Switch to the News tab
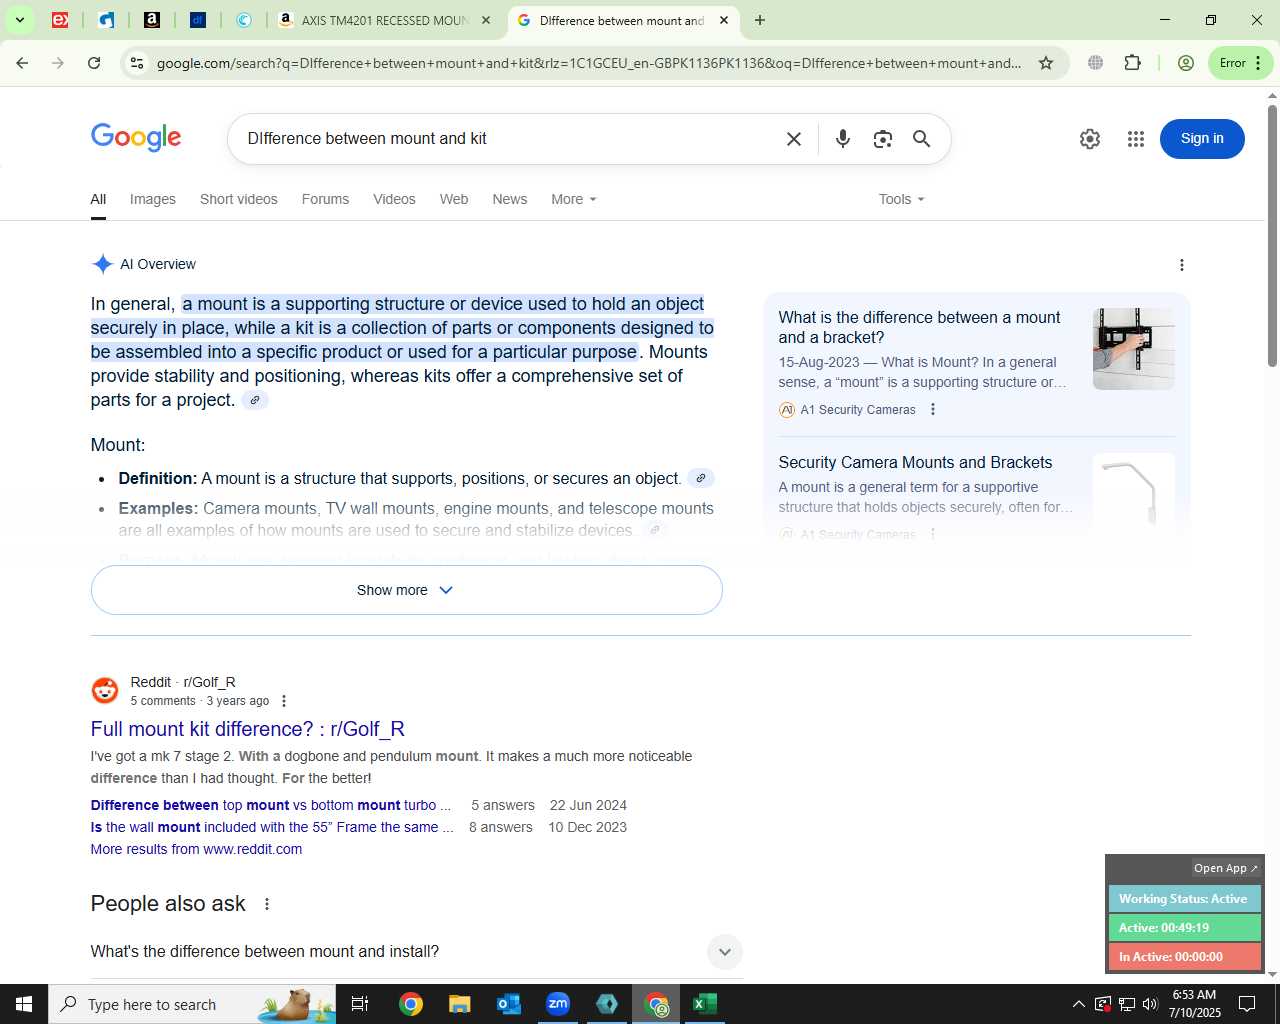Image resolution: width=1280 pixels, height=1024 pixels. pyautogui.click(x=510, y=199)
